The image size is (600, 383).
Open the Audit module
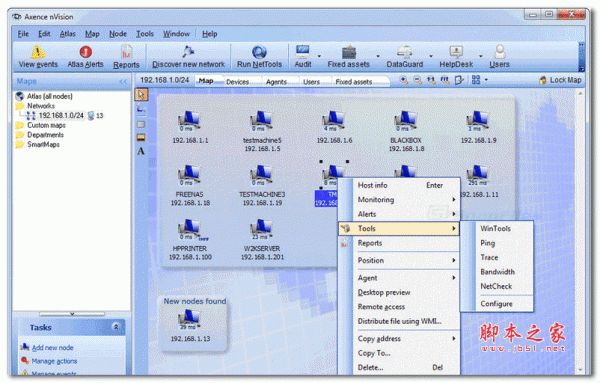pyautogui.click(x=302, y=57)
